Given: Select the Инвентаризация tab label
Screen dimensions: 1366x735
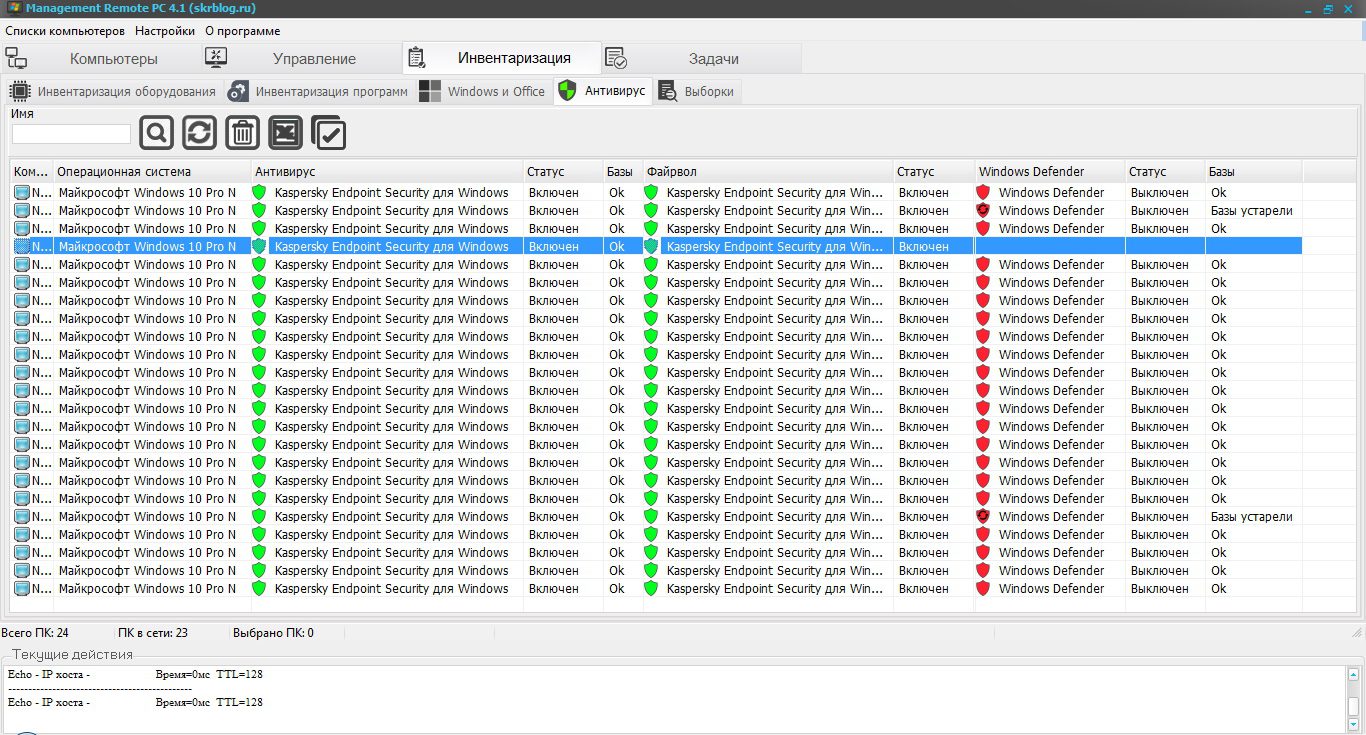Looking at the screenshot, I should click(514, 58).
